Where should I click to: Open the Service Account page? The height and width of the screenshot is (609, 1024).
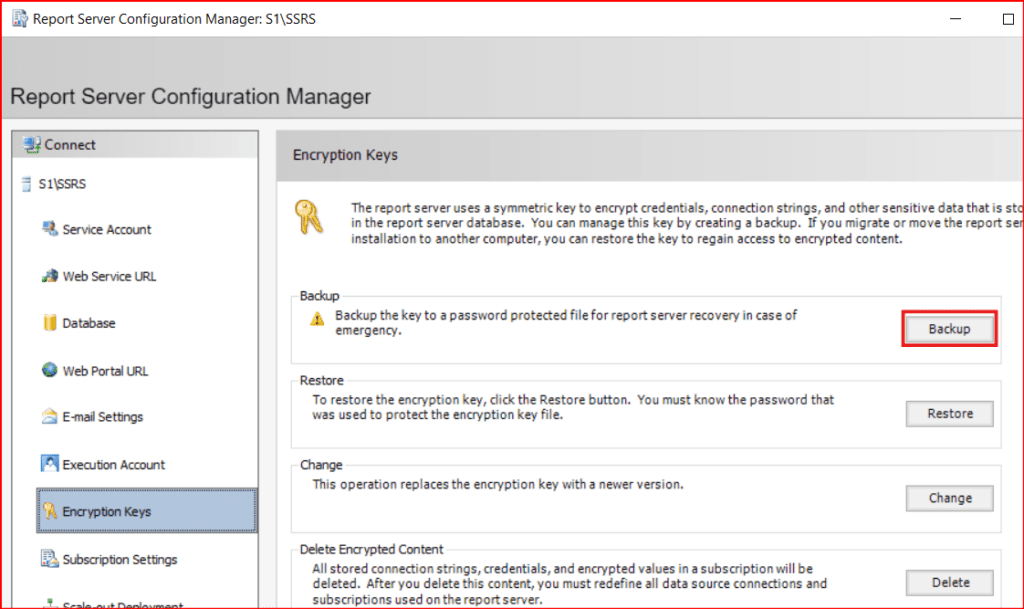point(107,229)
